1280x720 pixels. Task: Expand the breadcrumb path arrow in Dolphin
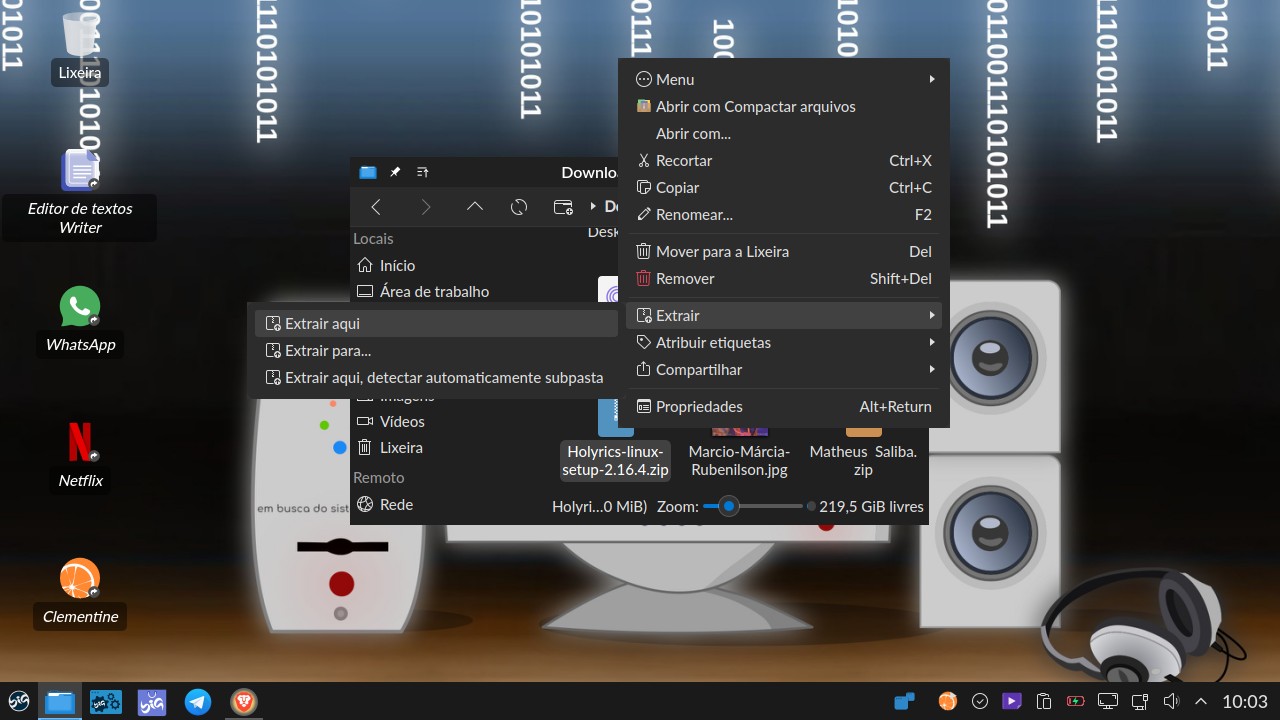pos(593,207)
